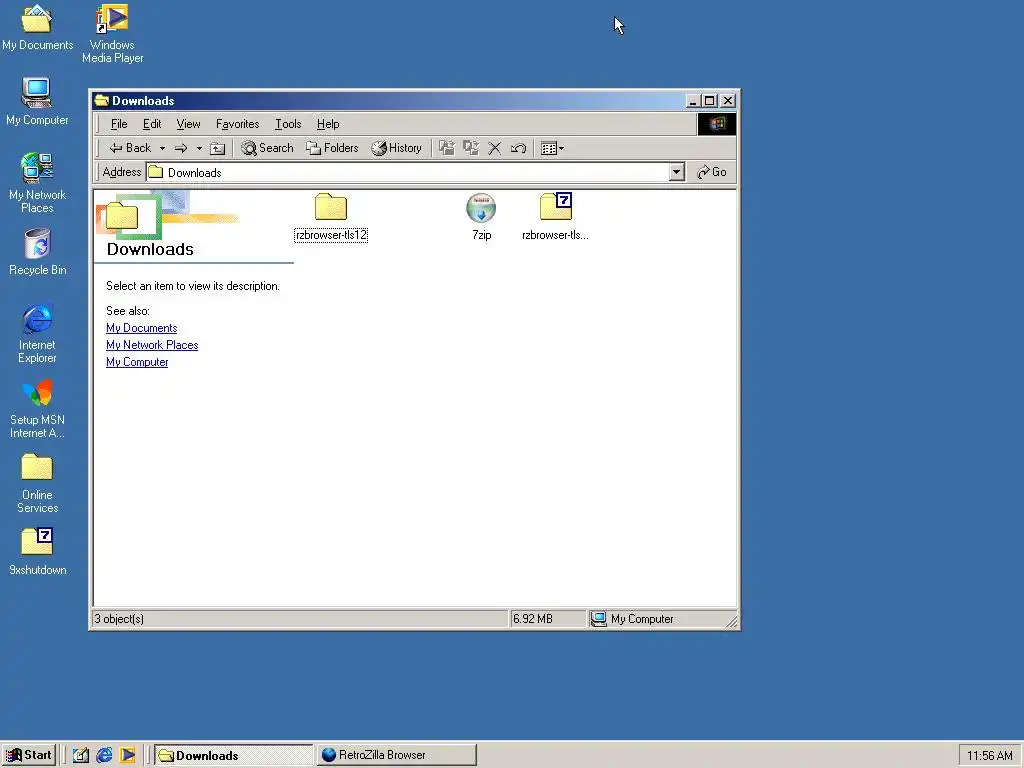
Task: Click the Windows logo throbber
Action: pyautogui.click(x=717, y=124)
